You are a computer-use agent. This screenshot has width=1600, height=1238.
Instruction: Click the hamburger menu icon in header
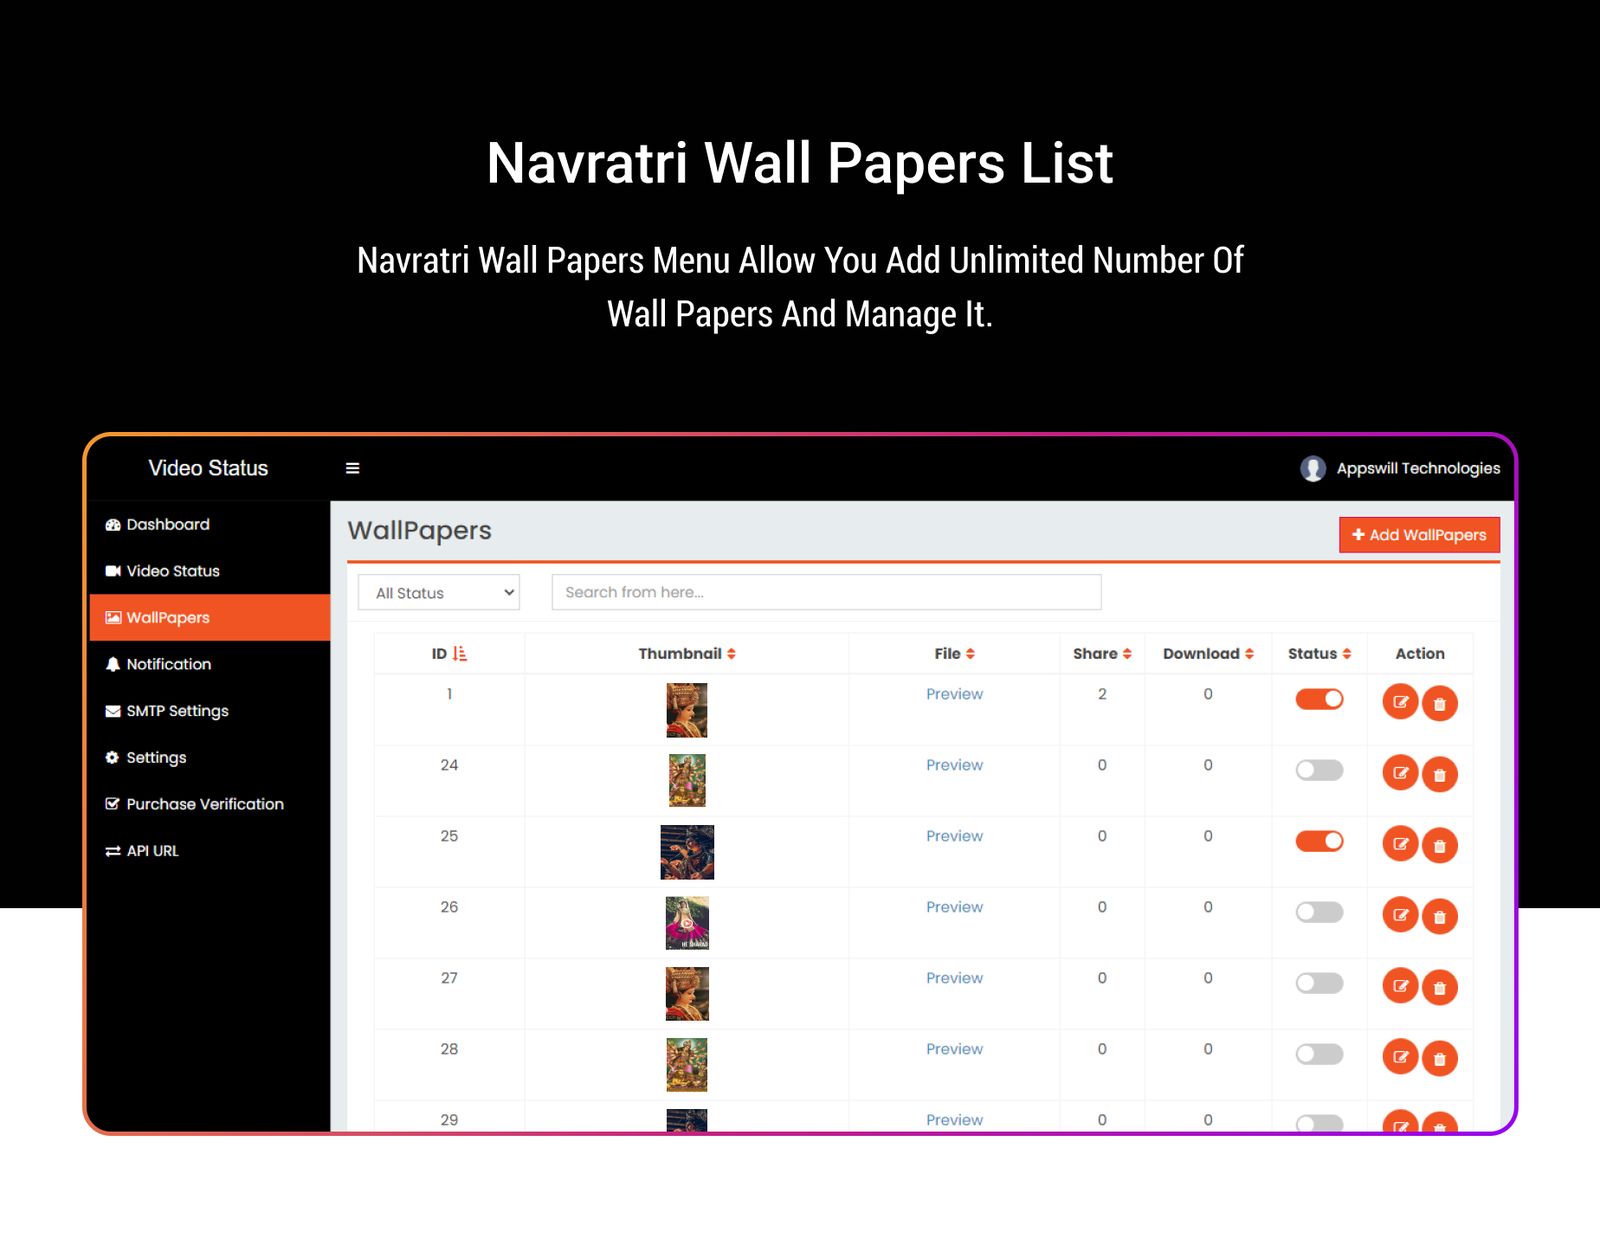pyautogui.click(x=352, y=468)
